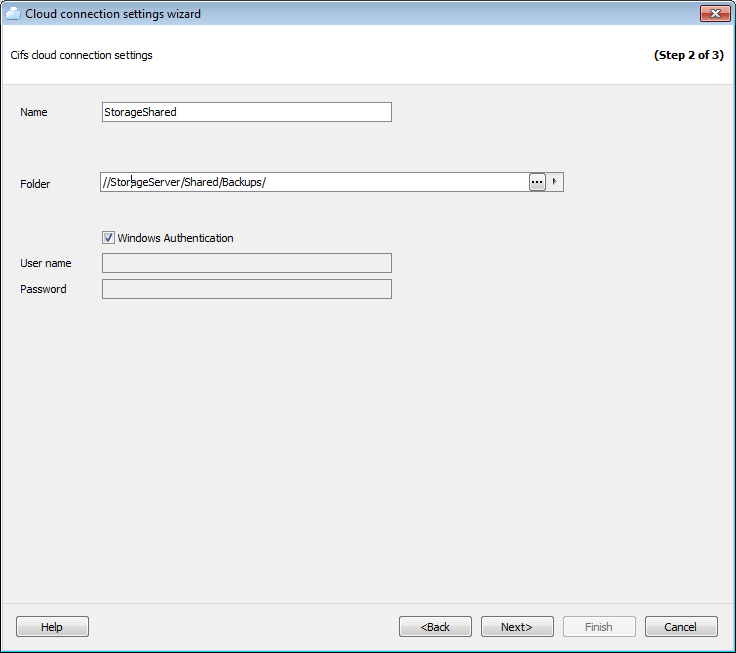Image resolution: width=736 pixels, height=653 pixels.
Task: Cancel the cloud connection wizard
Action: (681, 627)
